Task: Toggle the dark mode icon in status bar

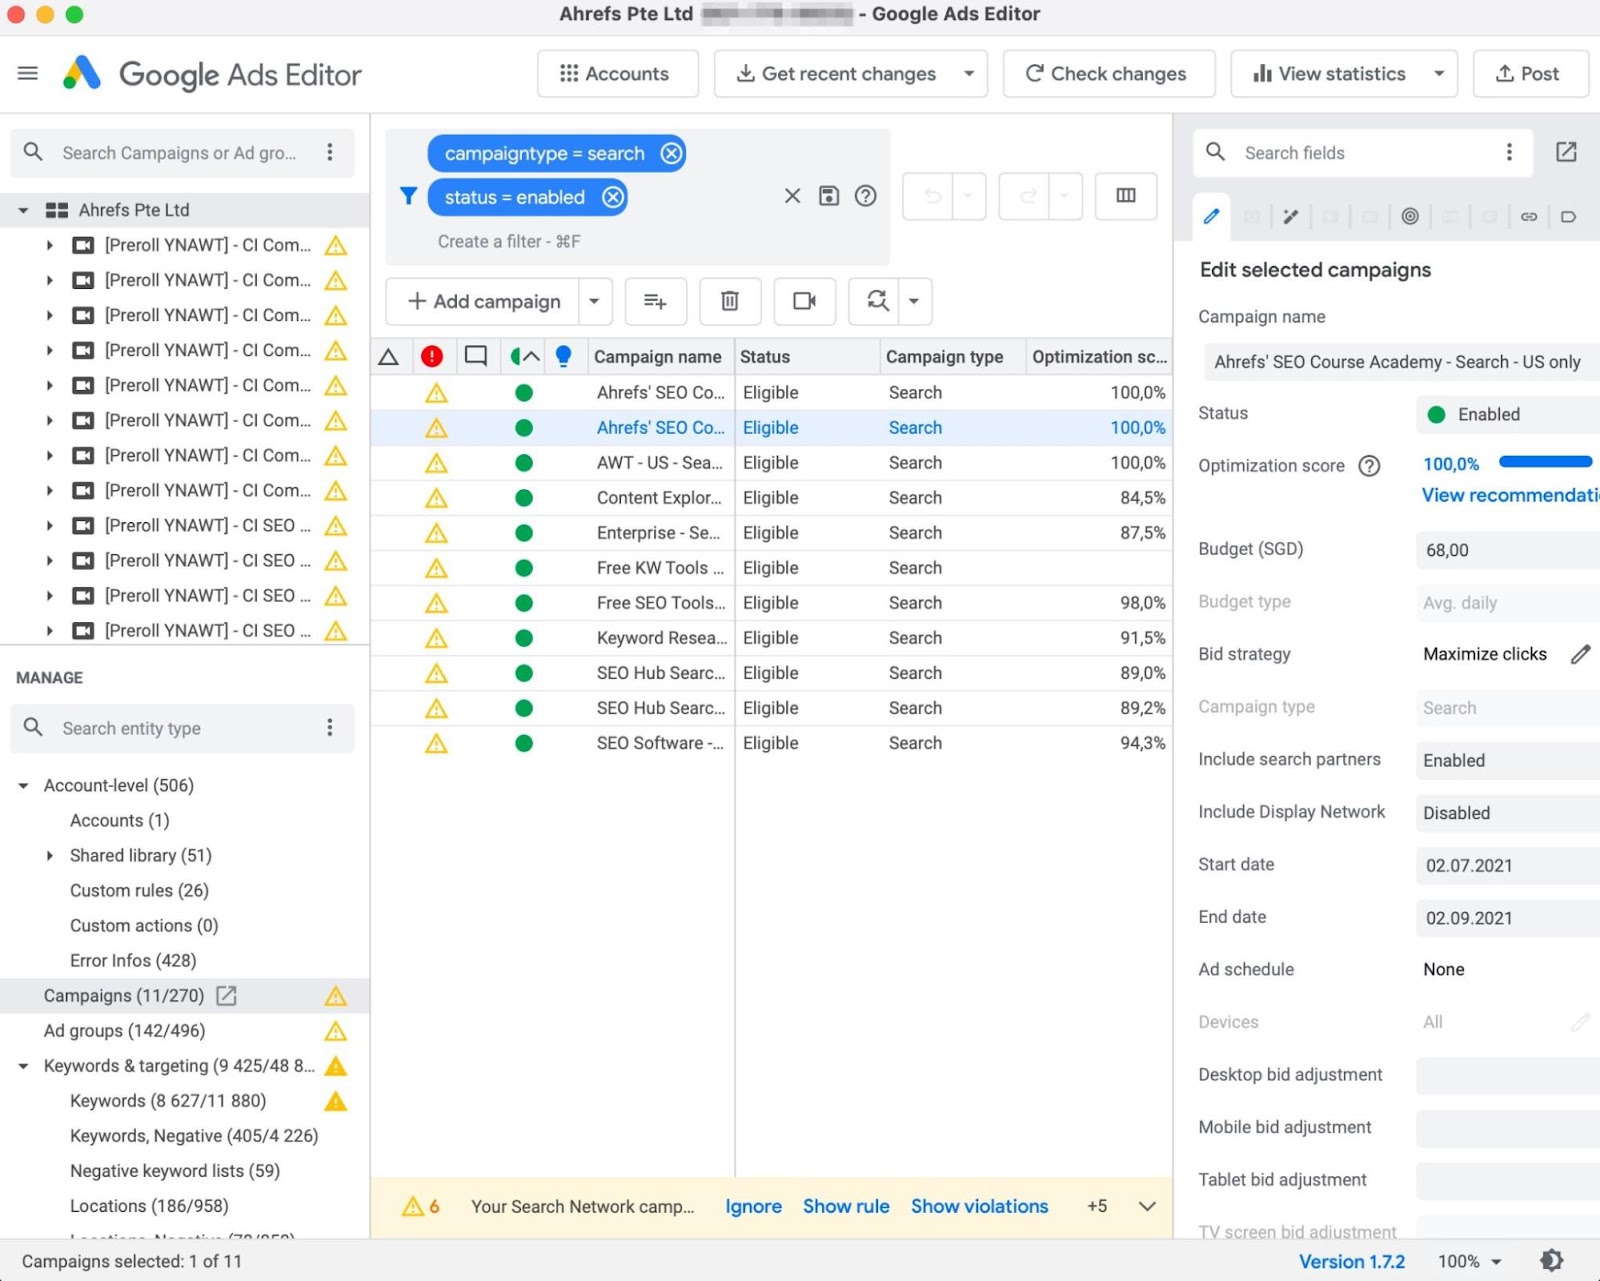Action: coord(1551,1261)
